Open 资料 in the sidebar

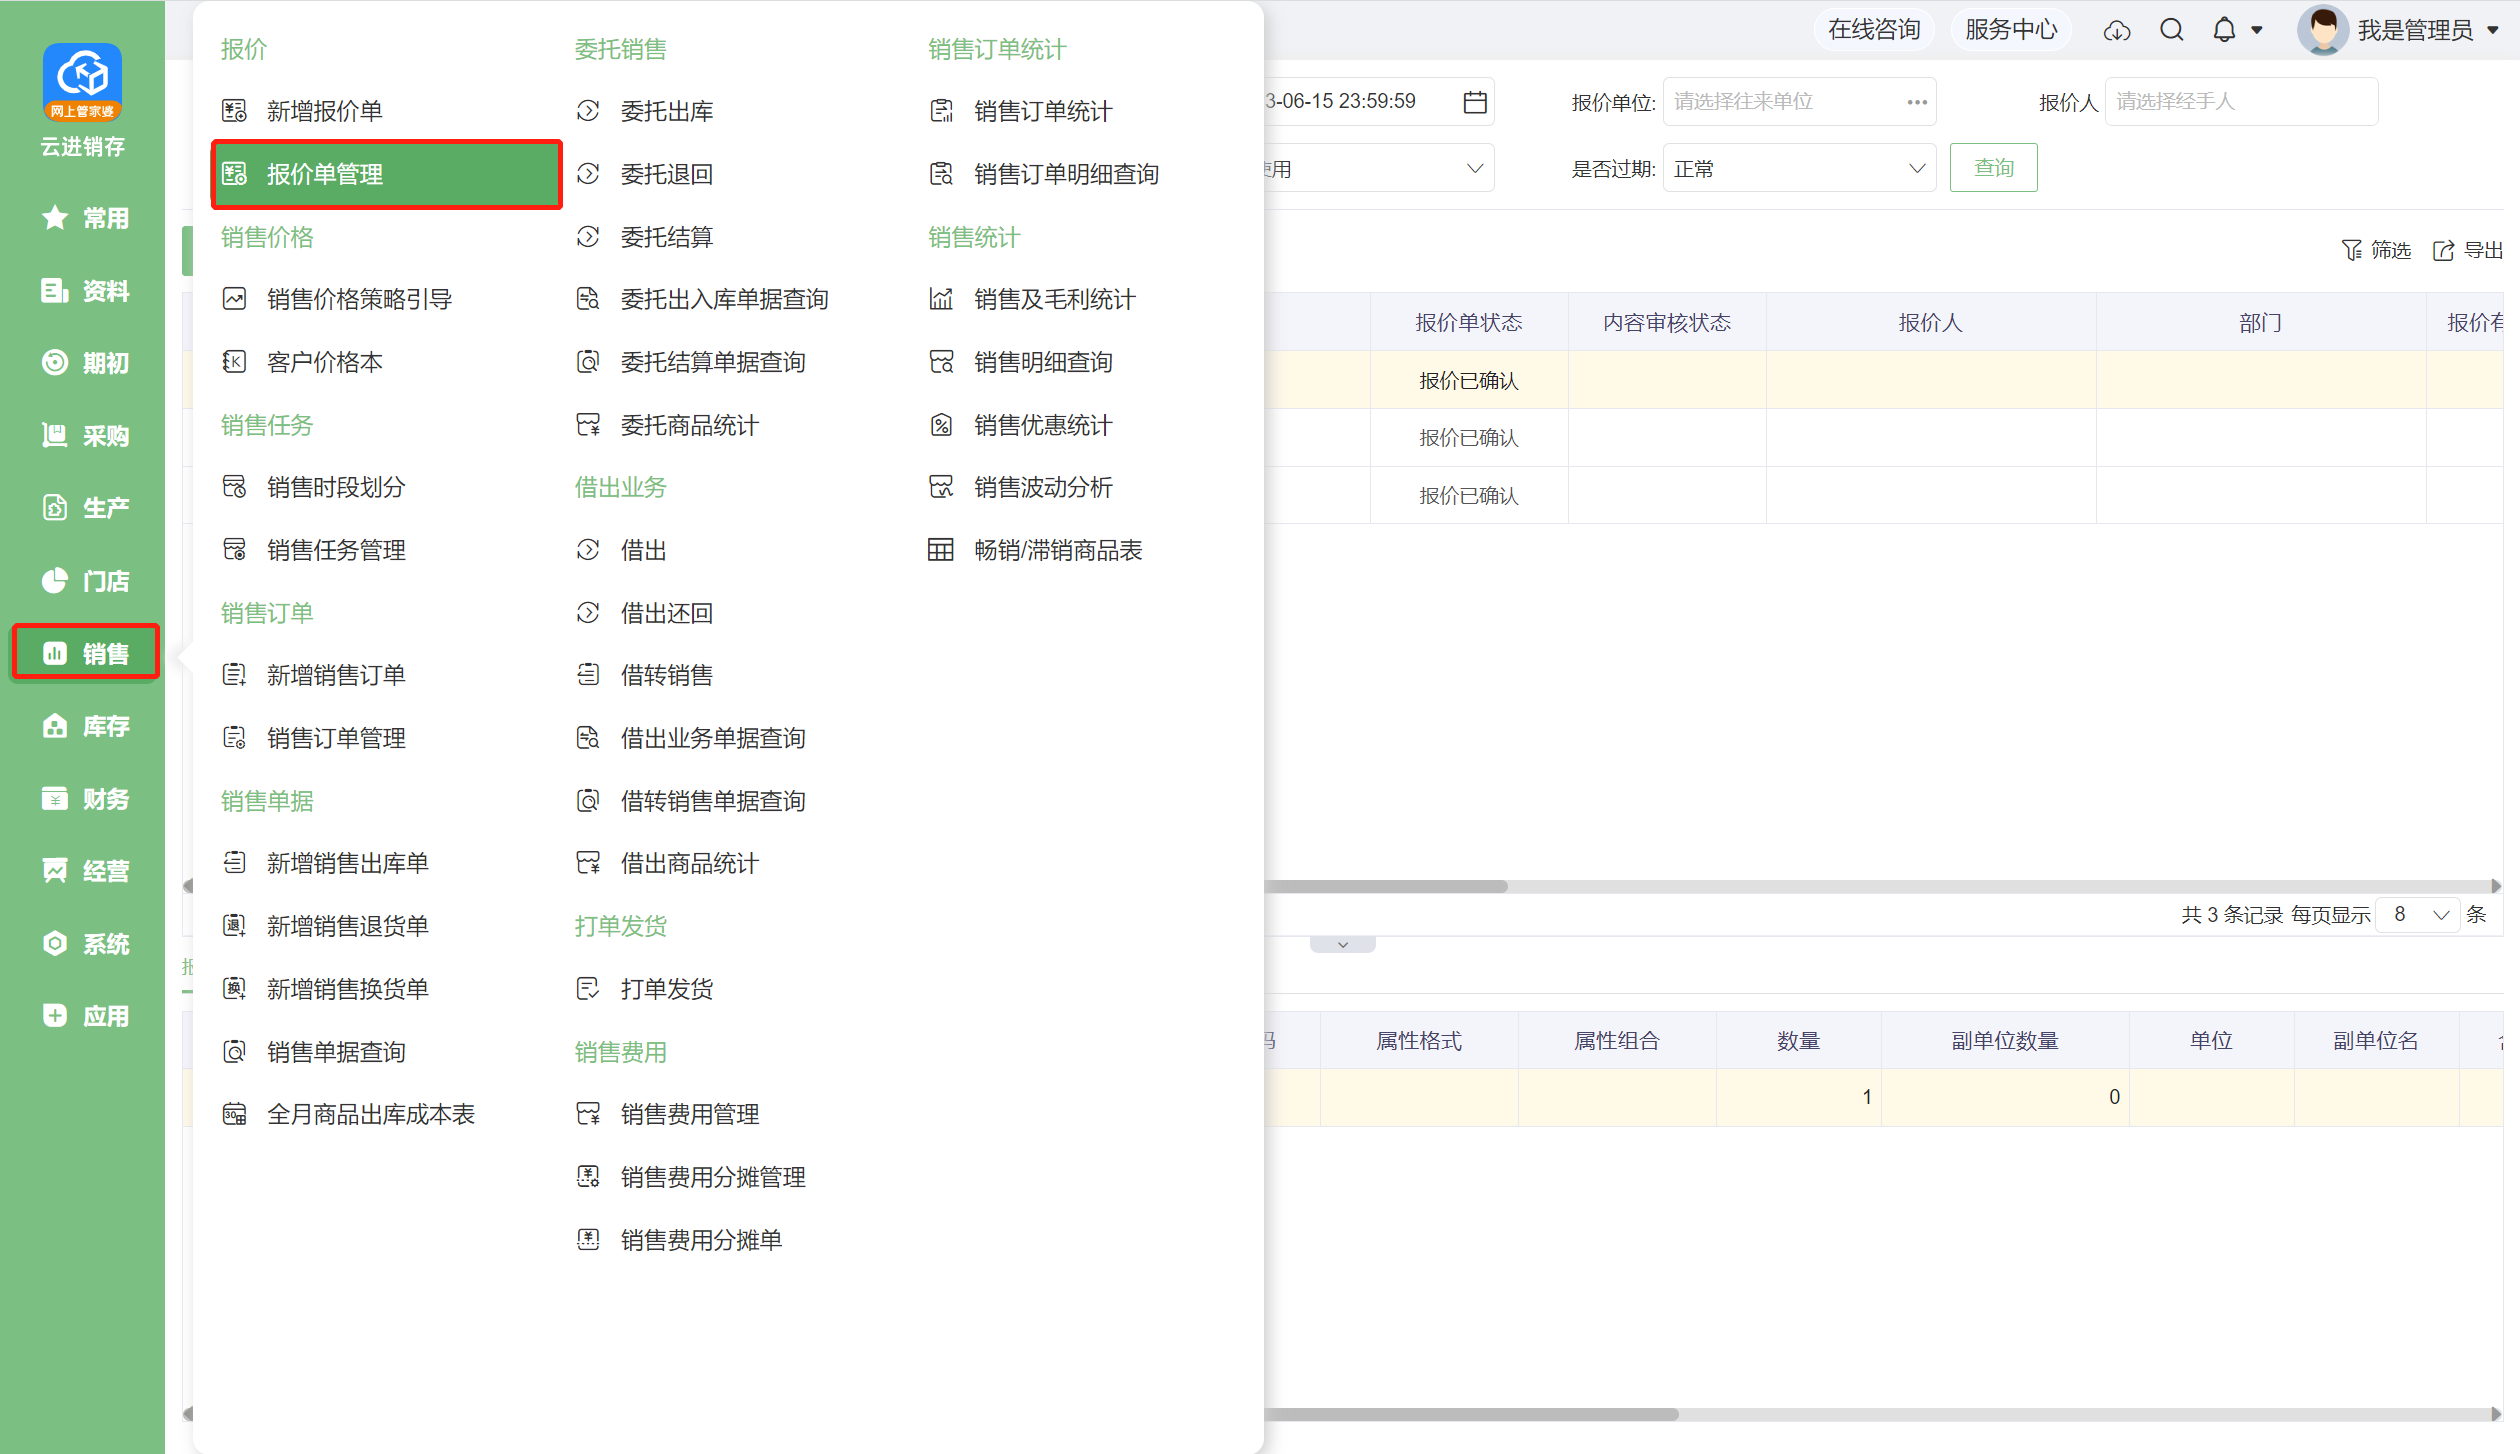click(x=85, y=291)
